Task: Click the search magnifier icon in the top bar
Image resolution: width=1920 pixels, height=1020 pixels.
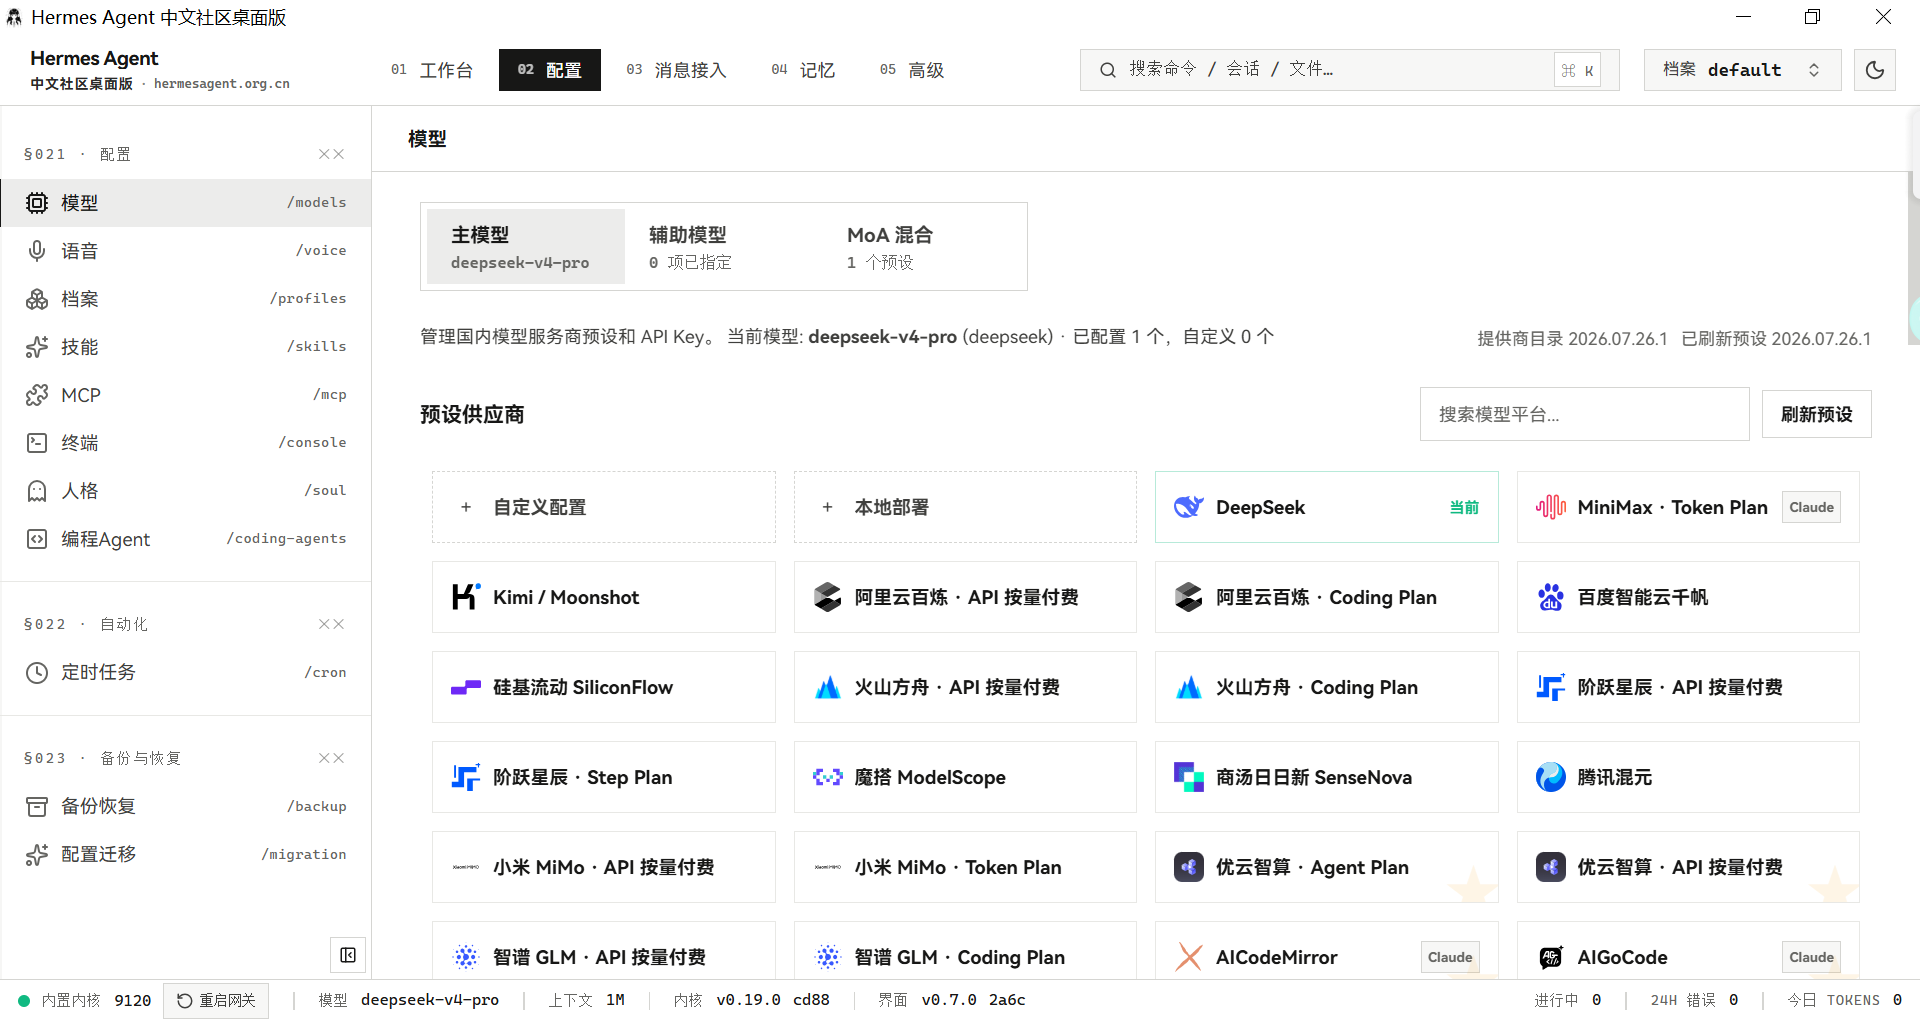Action: point(1108,70)
